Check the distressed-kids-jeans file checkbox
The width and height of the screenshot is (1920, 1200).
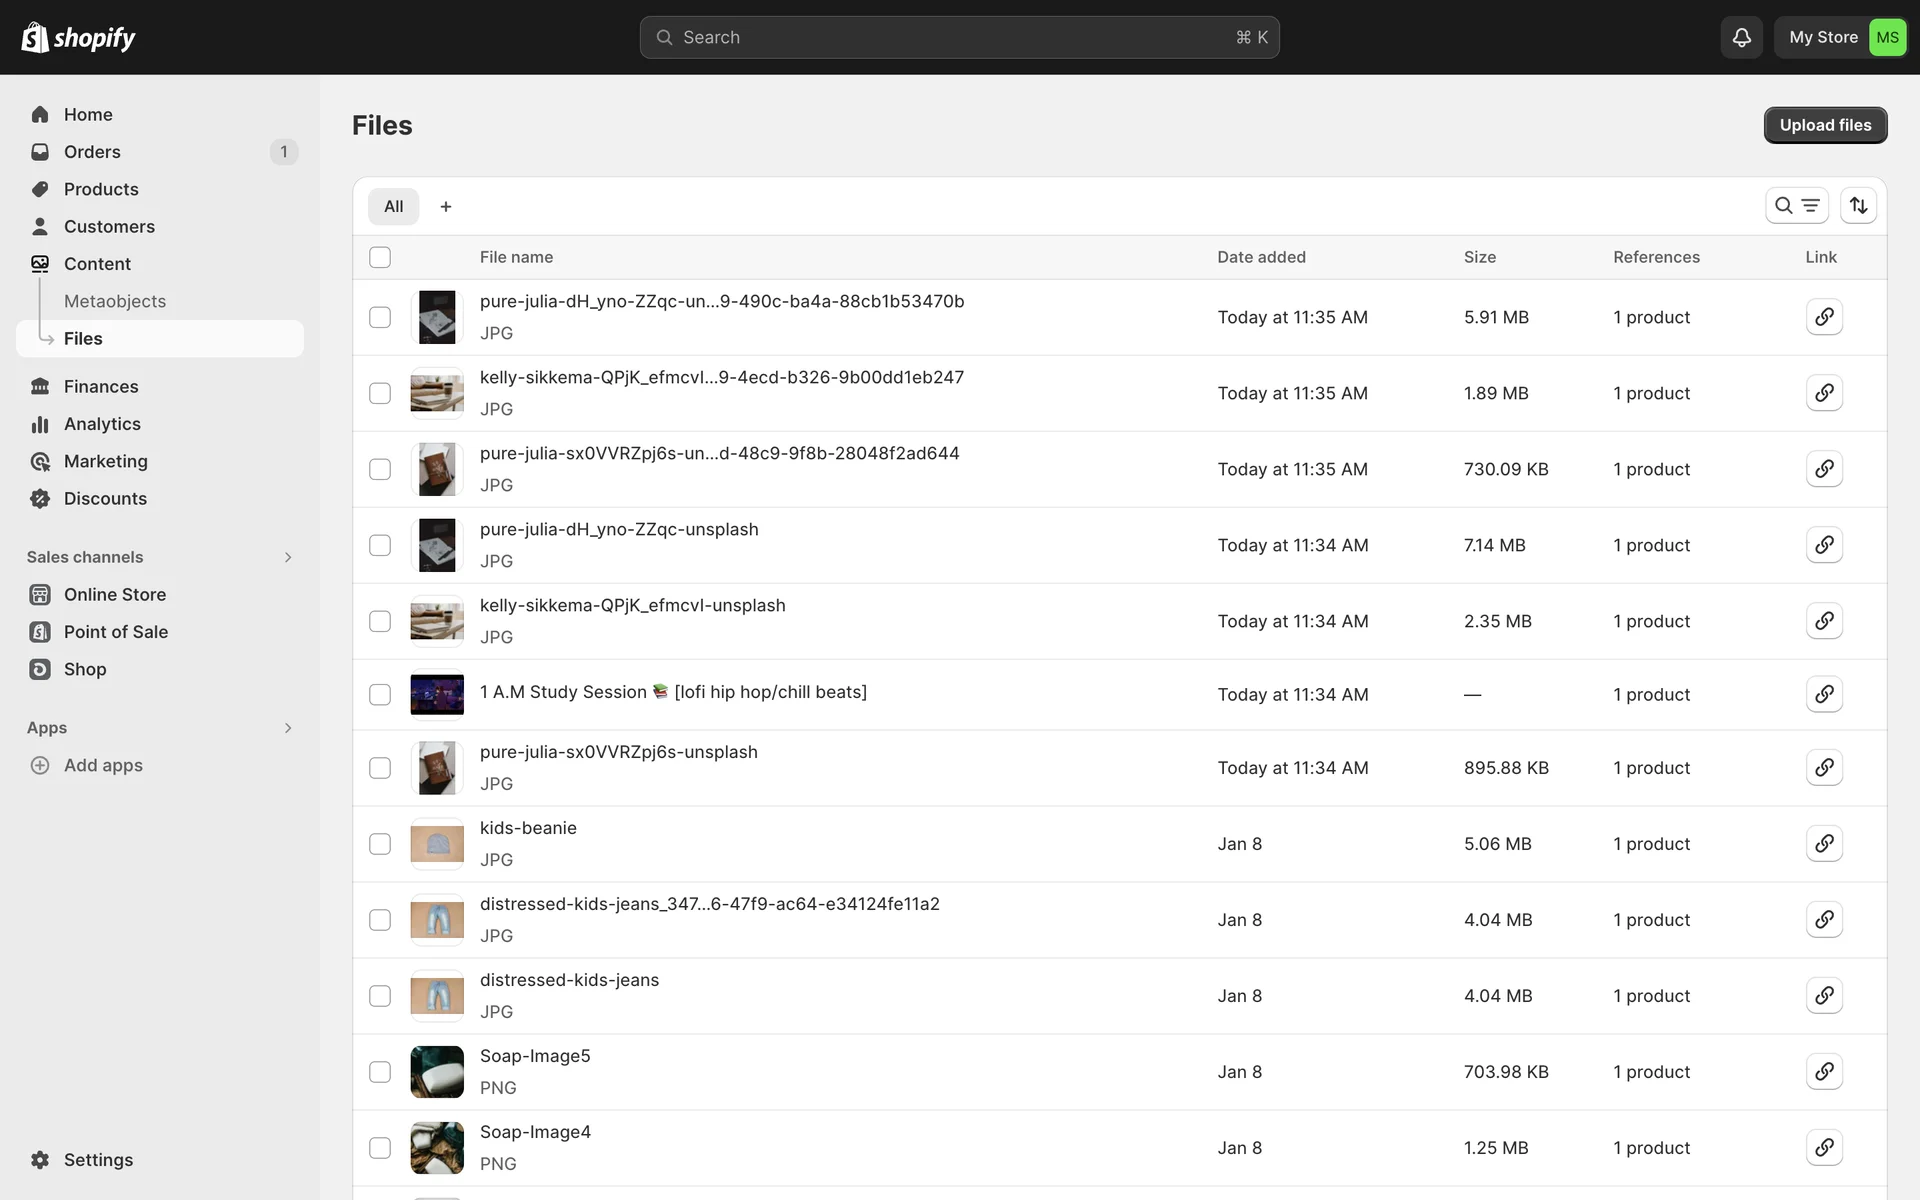click(x=380, y=996)
